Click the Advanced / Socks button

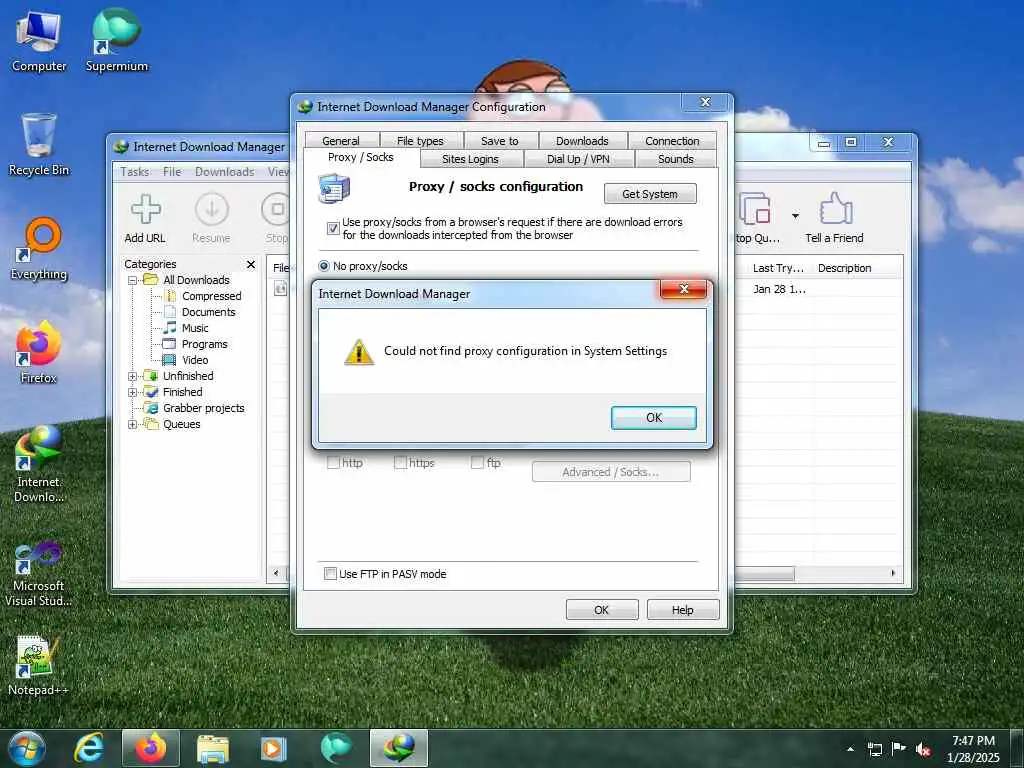point(611,472)
